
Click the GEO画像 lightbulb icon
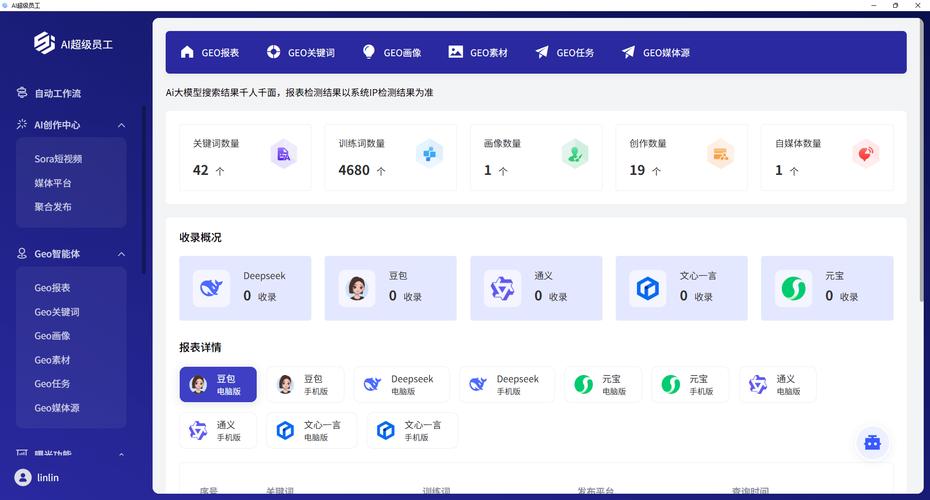click(x=369, y=52)
